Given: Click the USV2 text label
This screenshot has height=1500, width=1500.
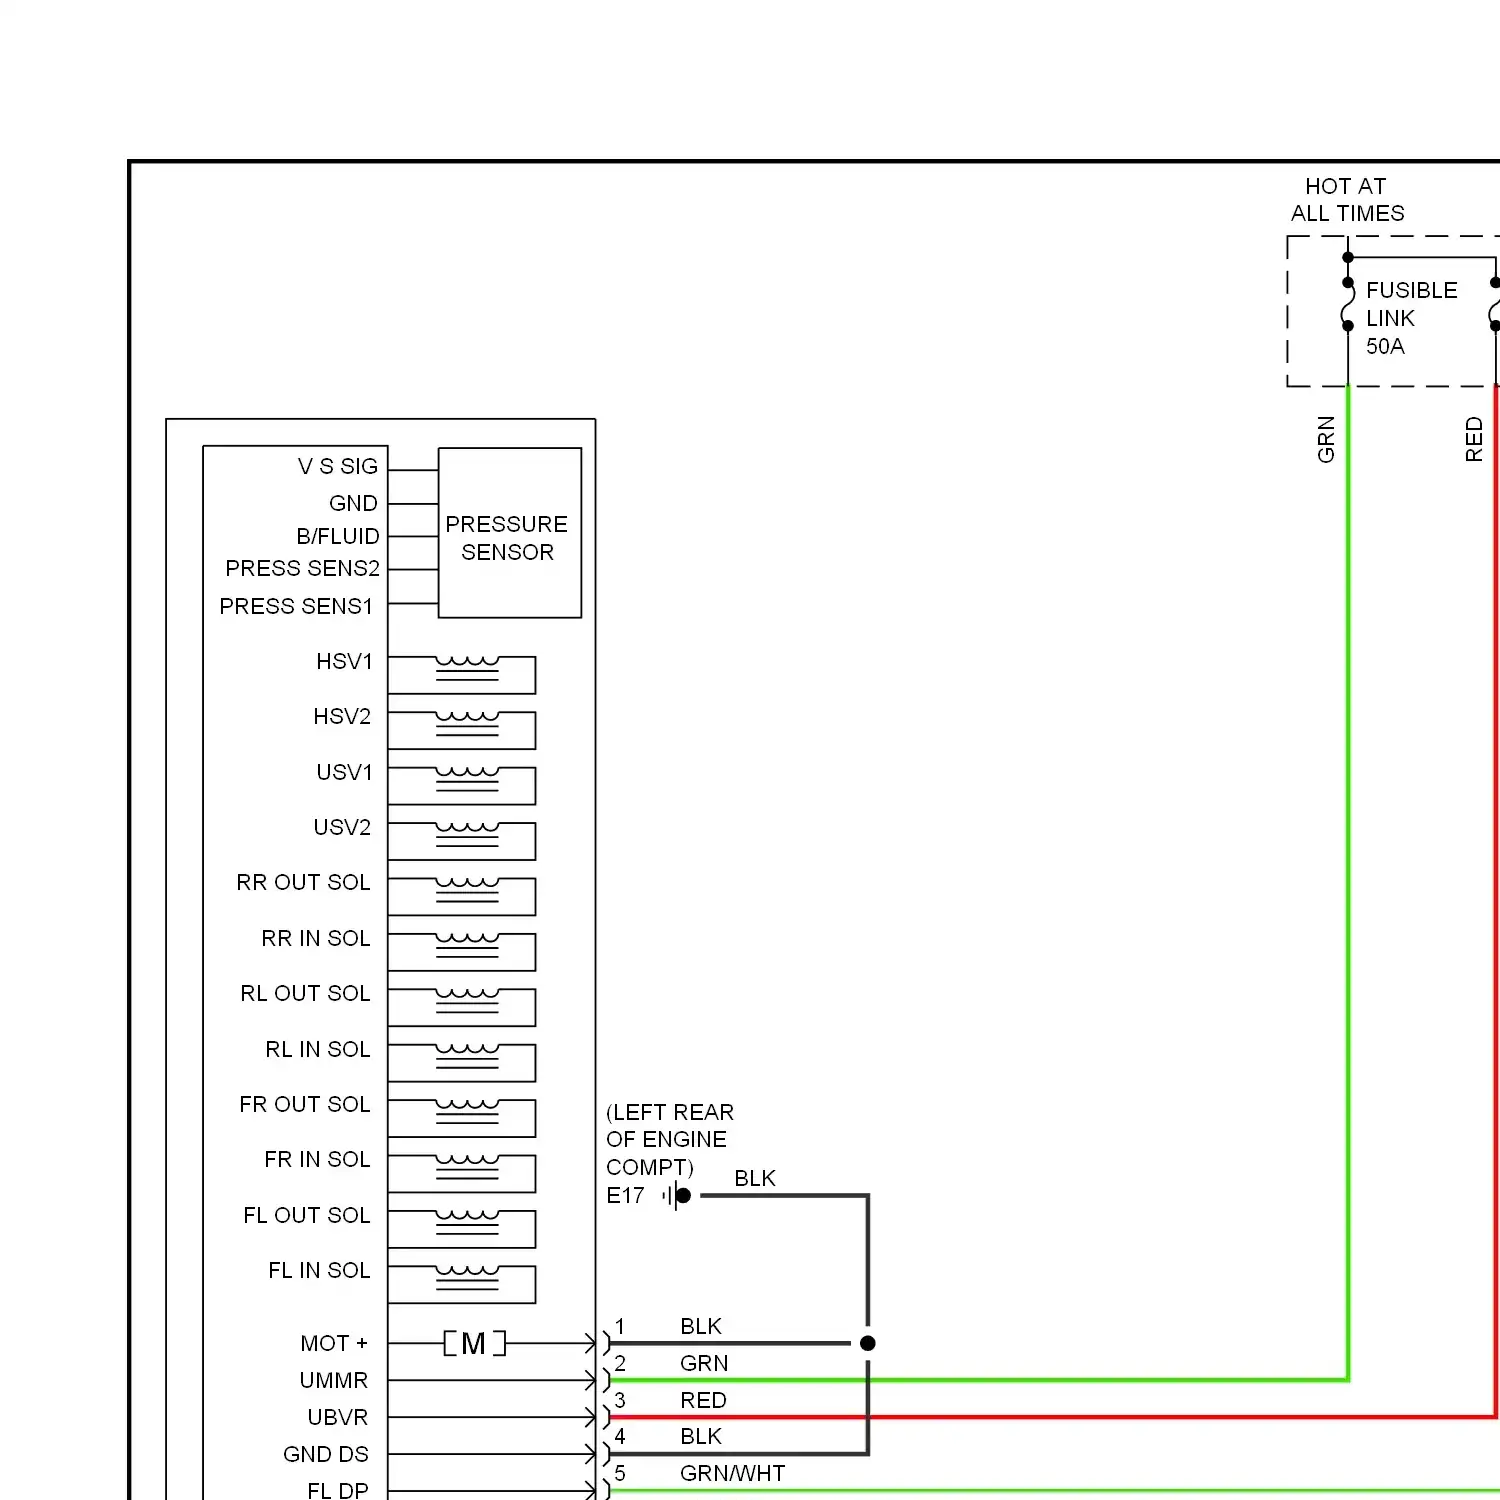Looking at the screenshot, I should pos(342,827).
